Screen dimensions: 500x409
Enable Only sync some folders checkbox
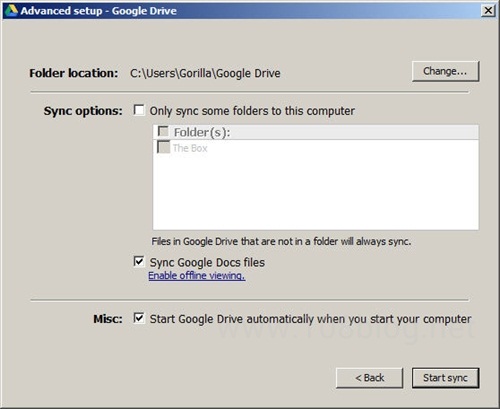click(139, 110)
